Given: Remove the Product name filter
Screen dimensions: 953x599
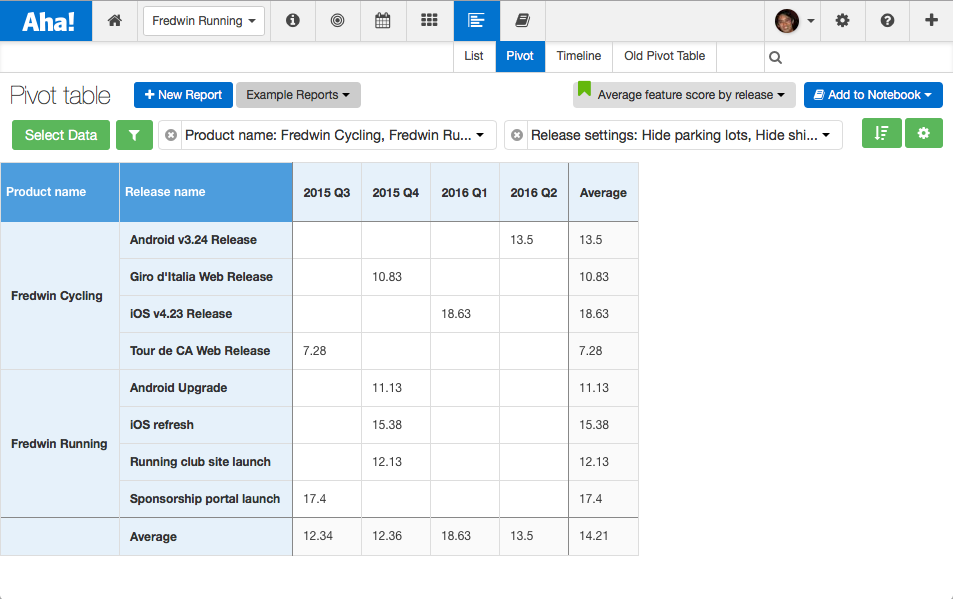Looking at the screenshot, I should pos(171,135).
